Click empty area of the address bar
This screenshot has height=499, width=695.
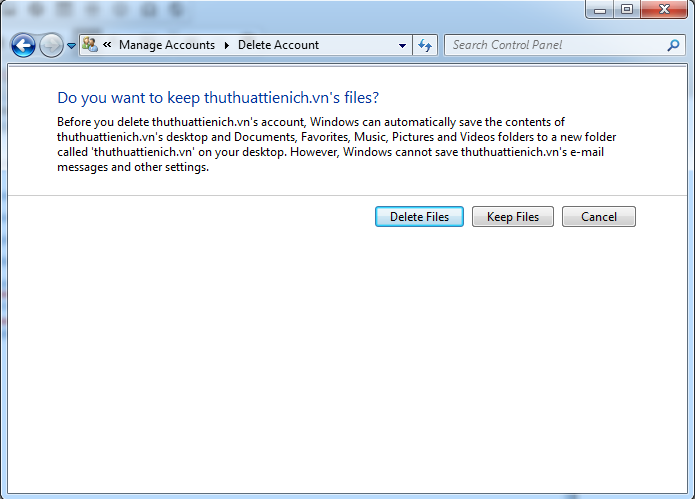click(x=360, y=45)
